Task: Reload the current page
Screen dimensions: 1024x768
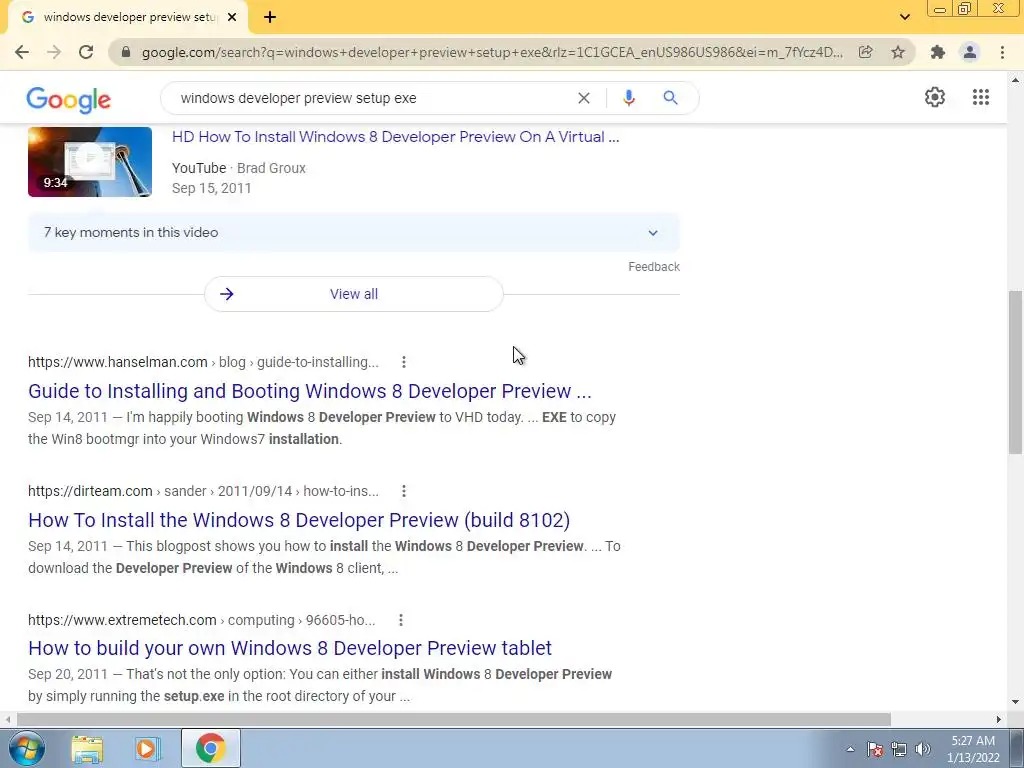Action: click(x=86, y=52)
